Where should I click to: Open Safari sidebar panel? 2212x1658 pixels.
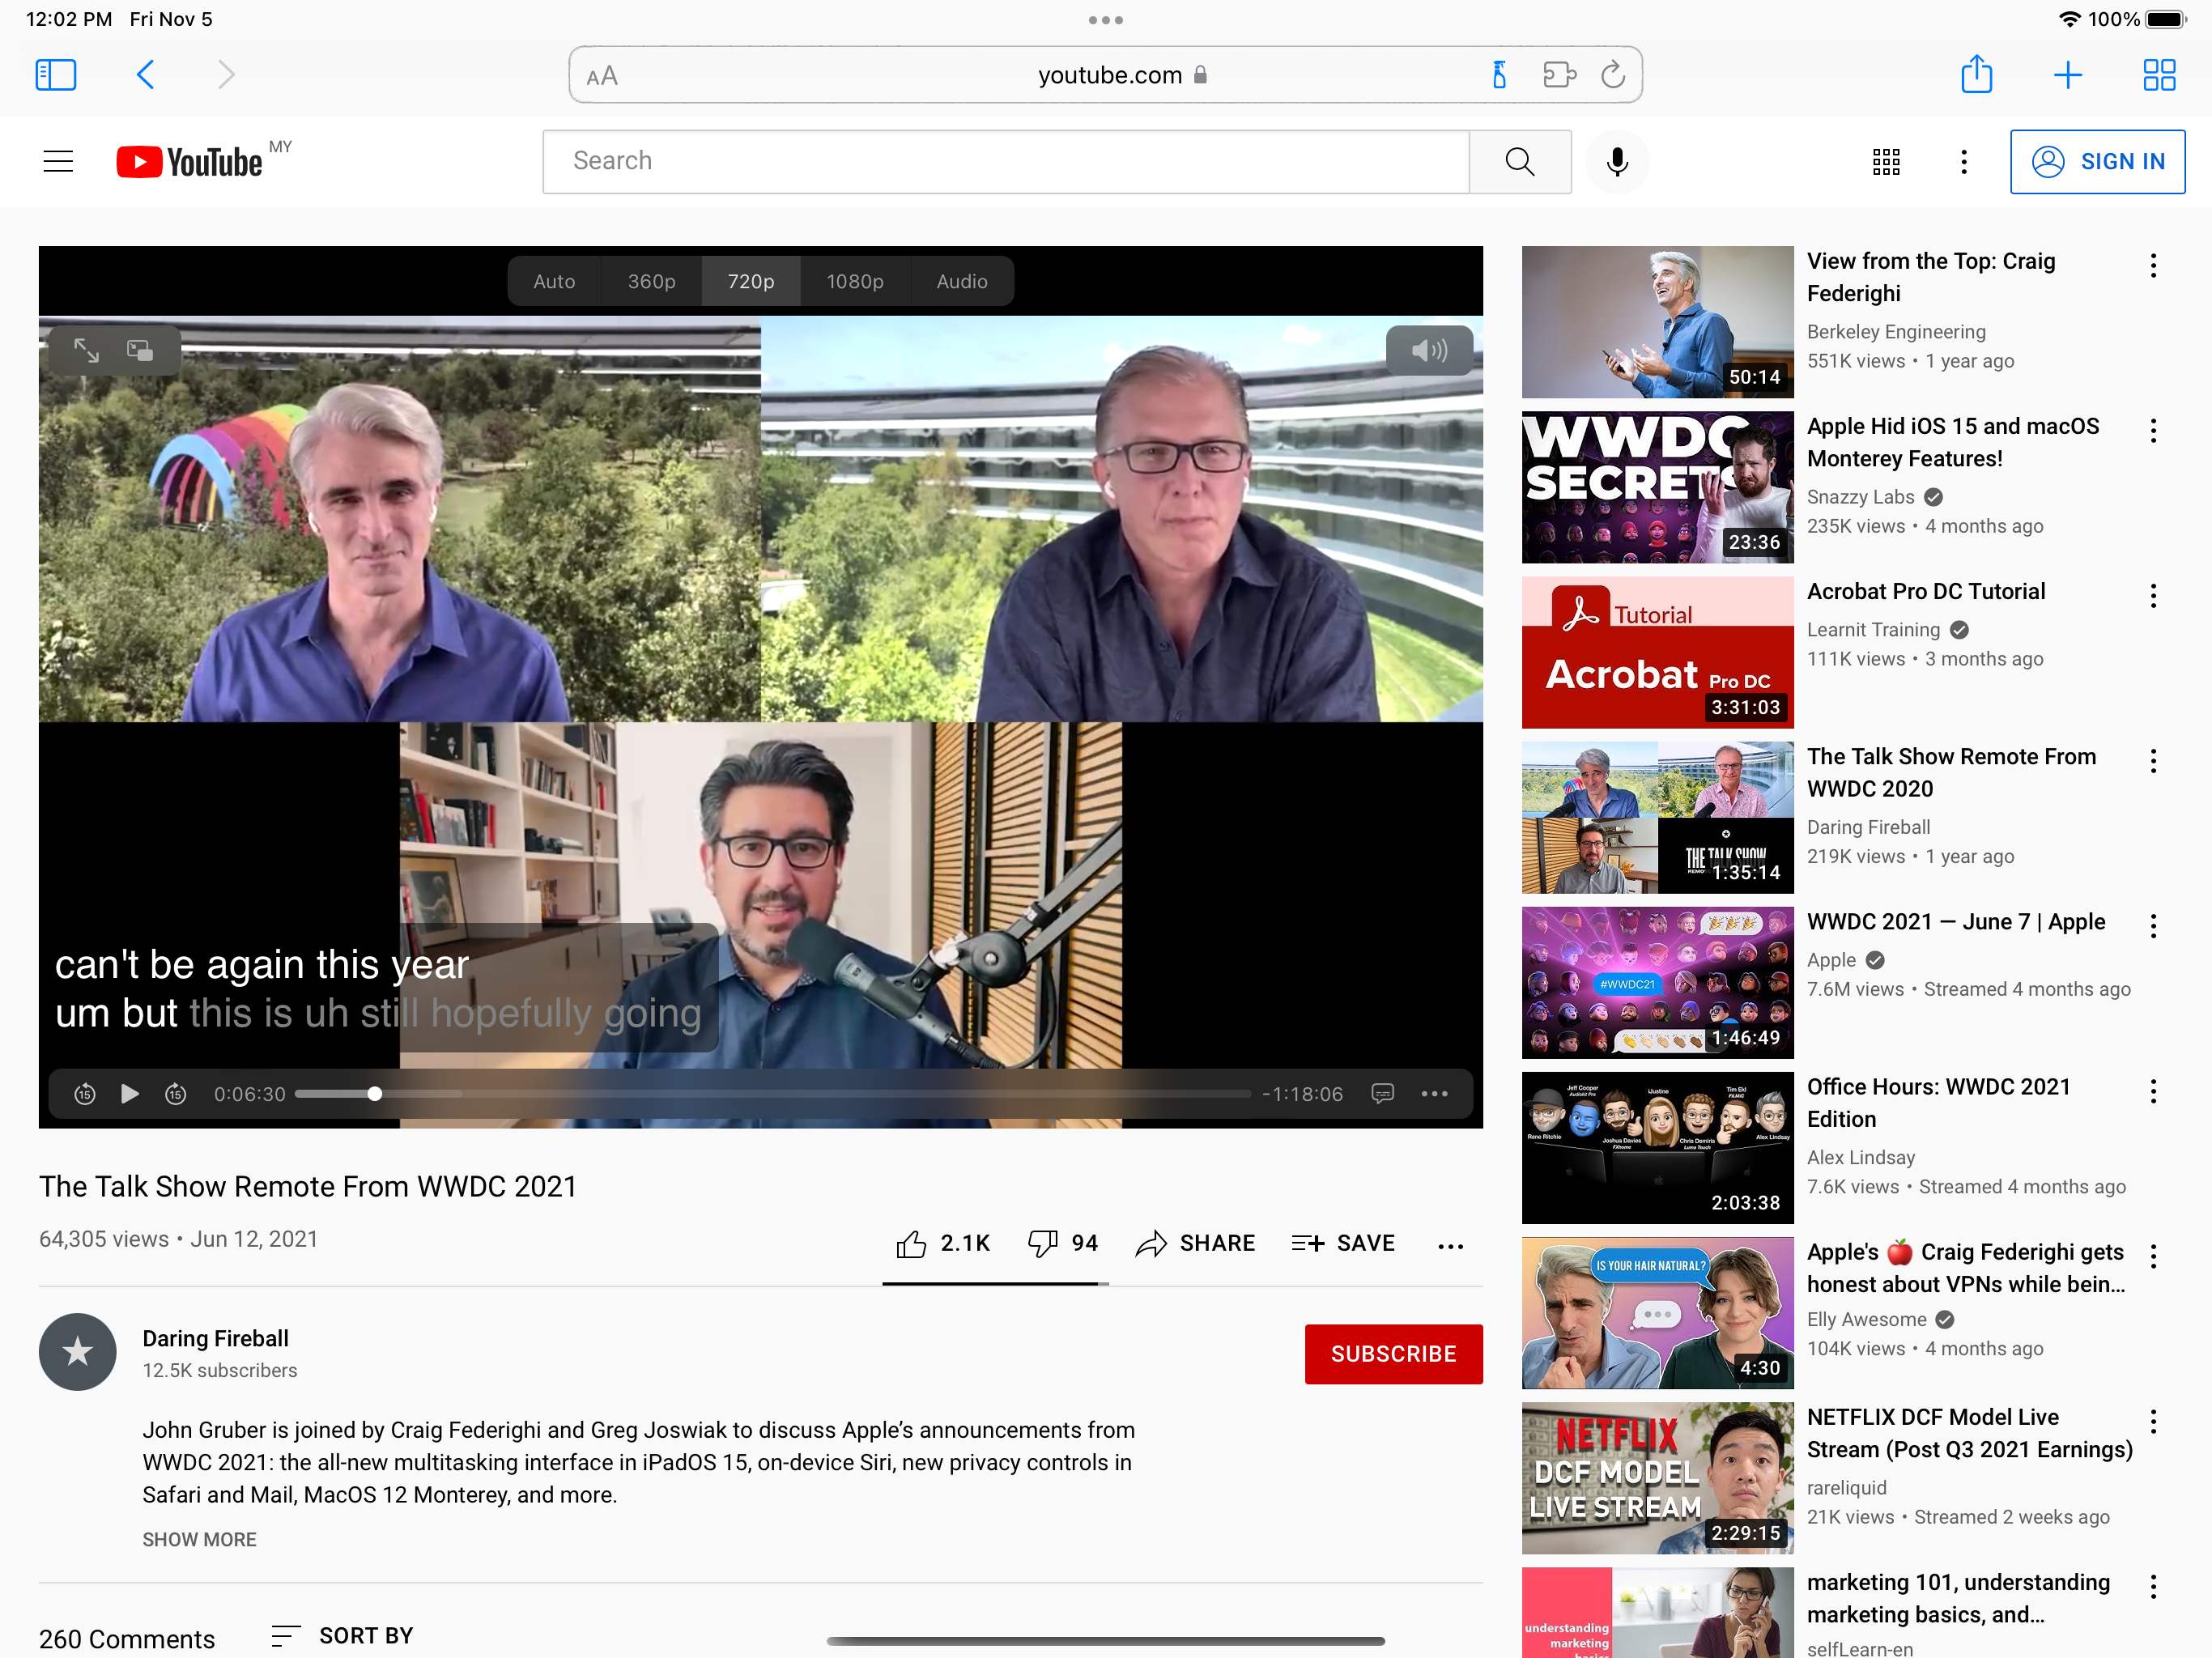[x=56, y=75]
